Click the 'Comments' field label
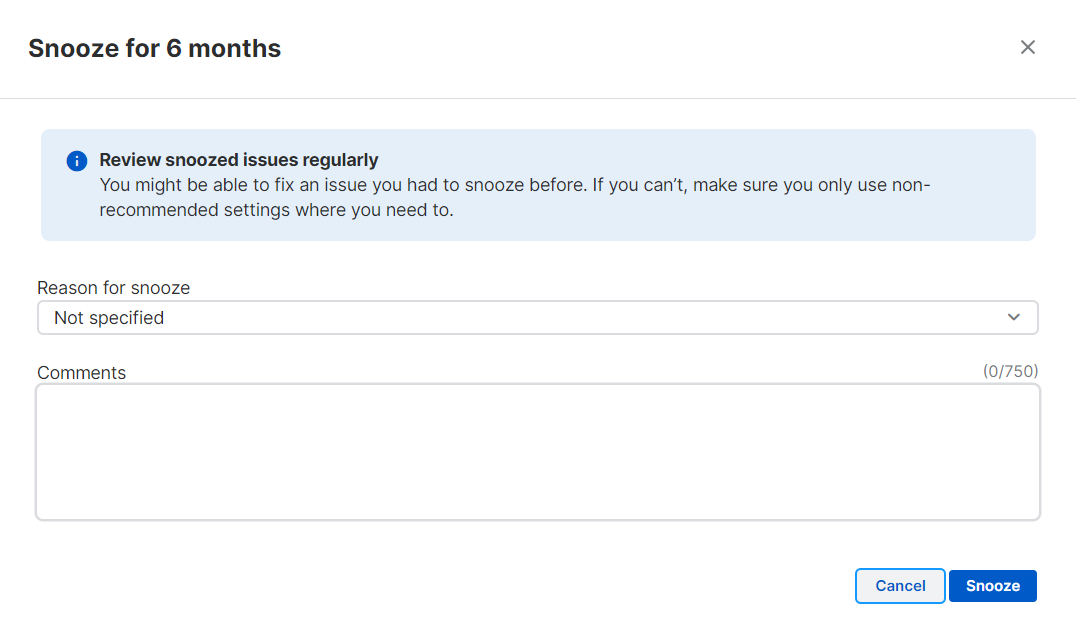The width and height of the screenshot is (1076, 642). pos(82,373)
